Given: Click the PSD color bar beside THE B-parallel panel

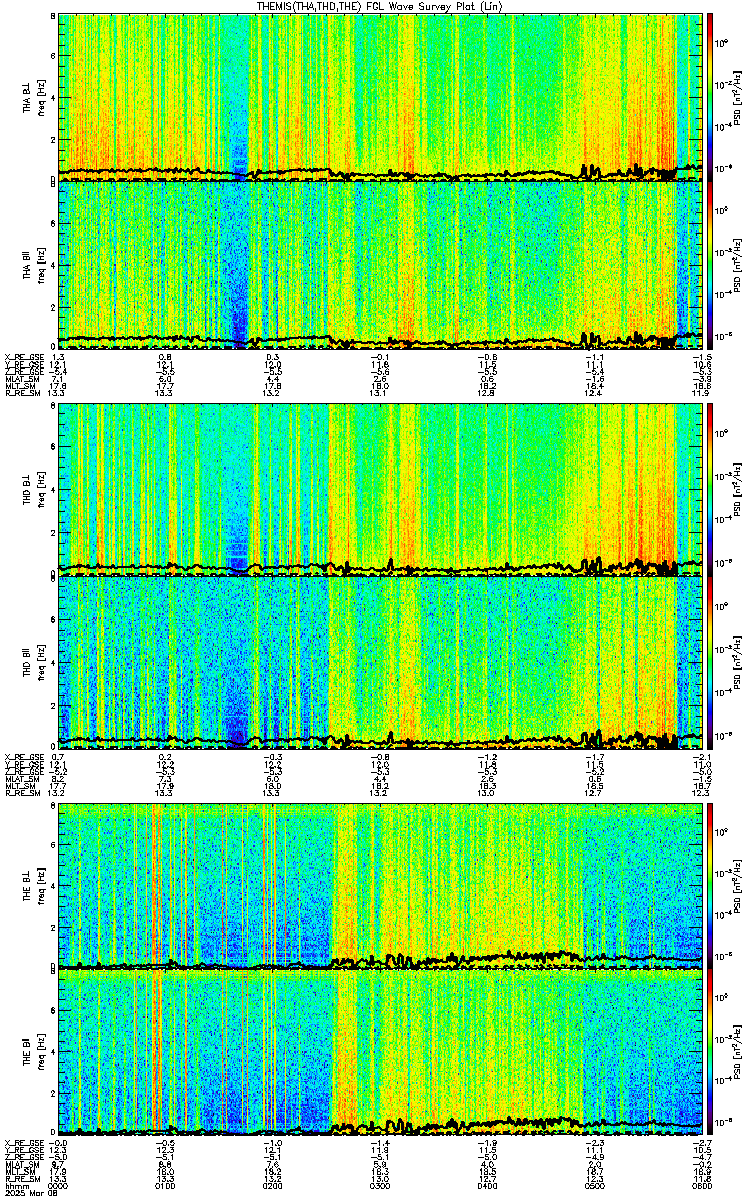Looking at the screenshot, I should [710, 1052].
